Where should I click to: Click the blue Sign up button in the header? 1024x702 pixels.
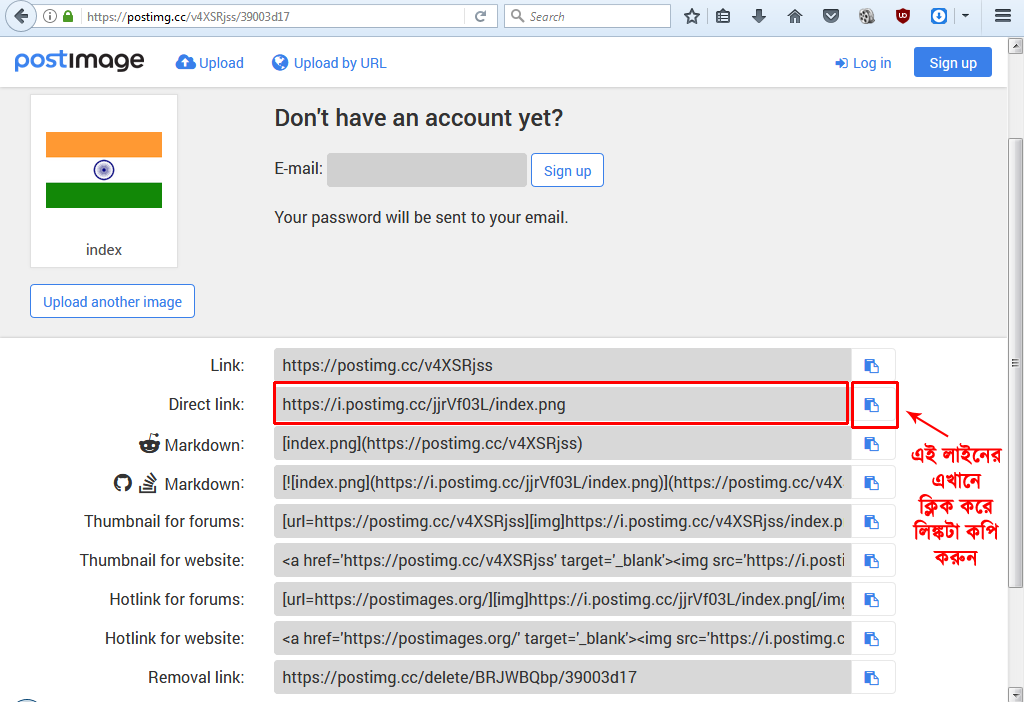[953, 62]
